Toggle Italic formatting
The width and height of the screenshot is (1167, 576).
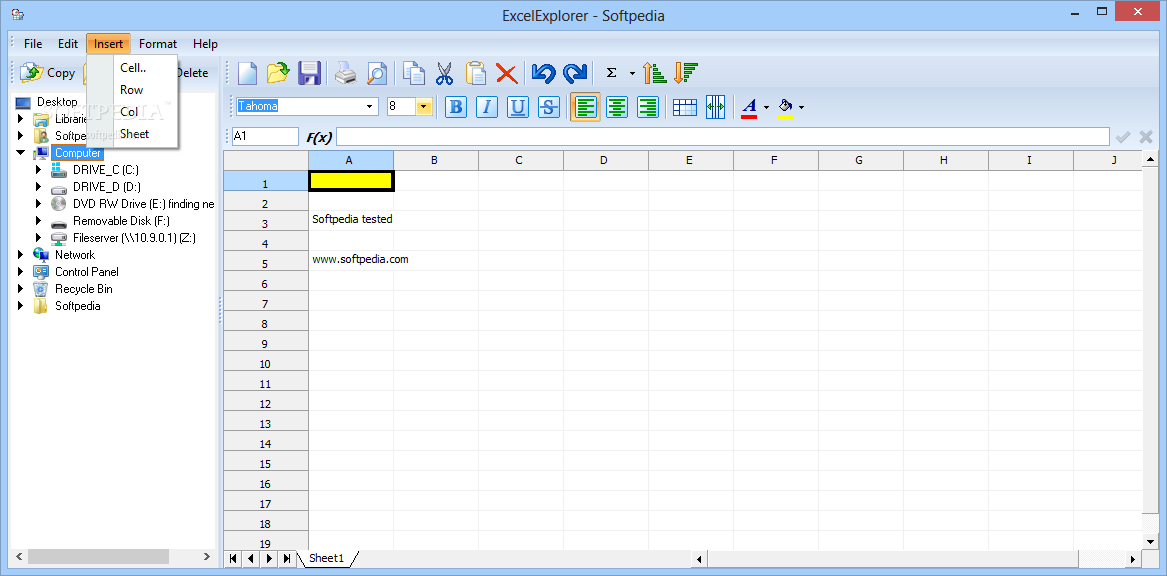(487, 107)
